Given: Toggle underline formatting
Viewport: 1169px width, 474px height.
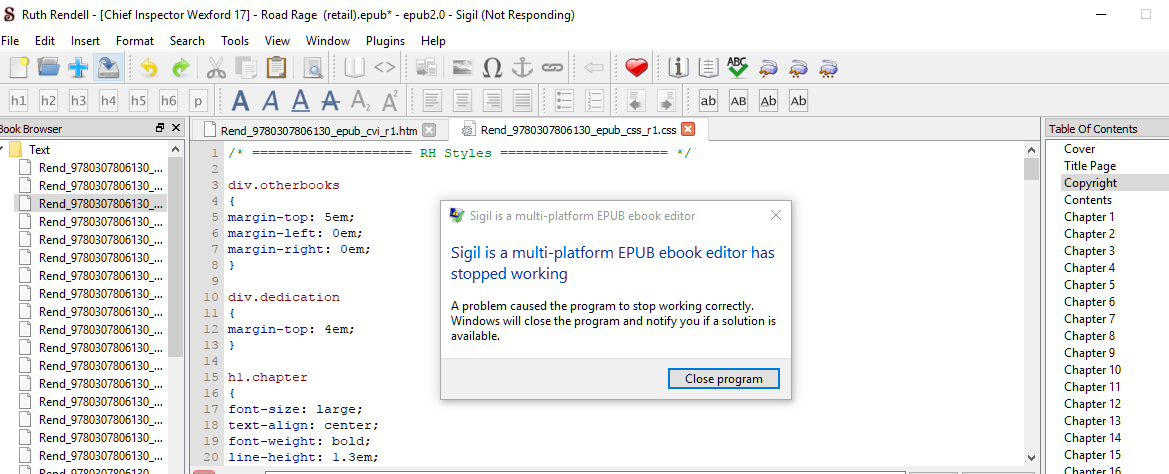Looking at the screenshot, I should pyautogui.click(x=300, y=101).
